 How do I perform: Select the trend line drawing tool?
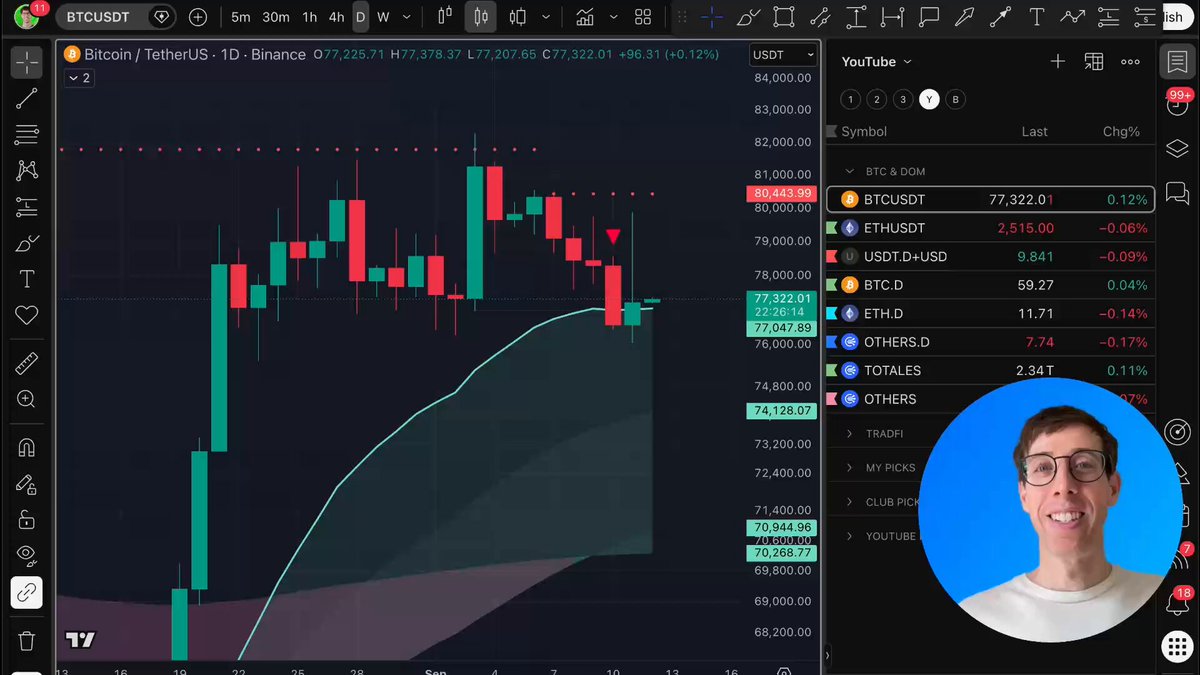pyautogui.click(x=27, y=98)
